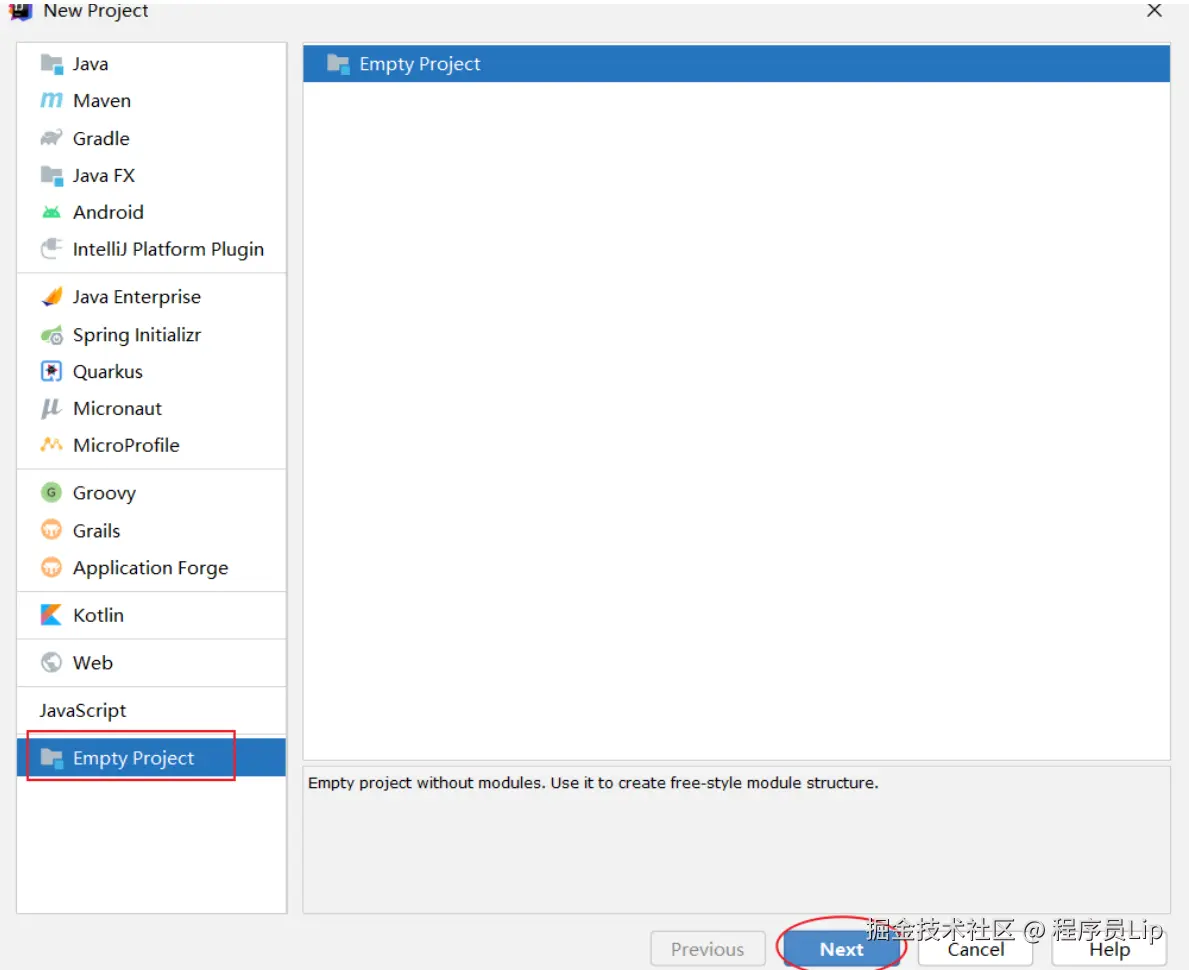Choose the Application Forge label
The image size is (1189, 970).
[150, 568]
